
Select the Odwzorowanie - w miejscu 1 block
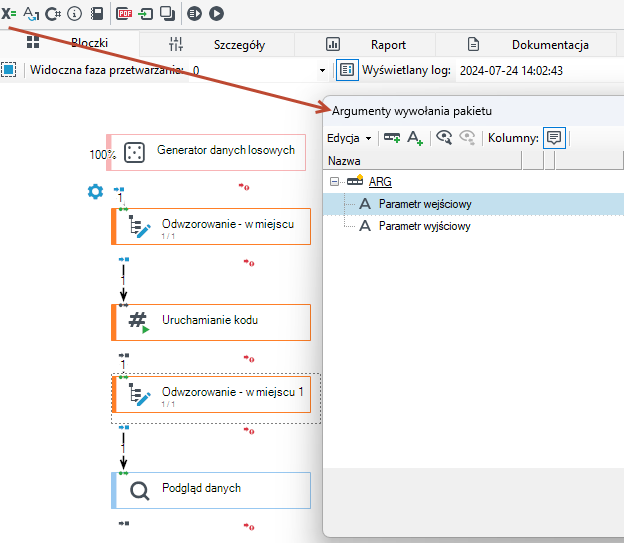coord(211,395)
